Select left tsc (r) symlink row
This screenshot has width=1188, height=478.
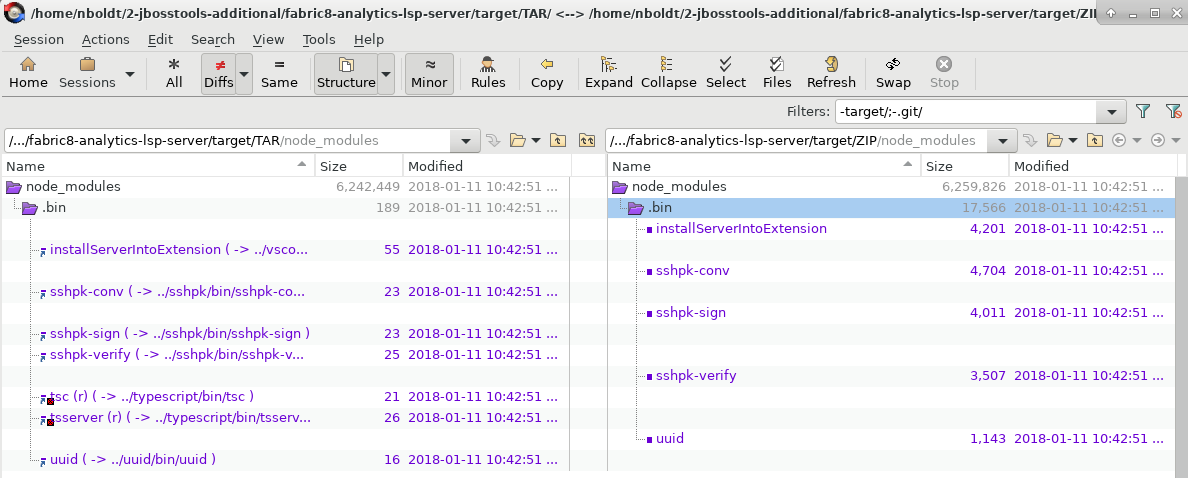click(286, 396)
